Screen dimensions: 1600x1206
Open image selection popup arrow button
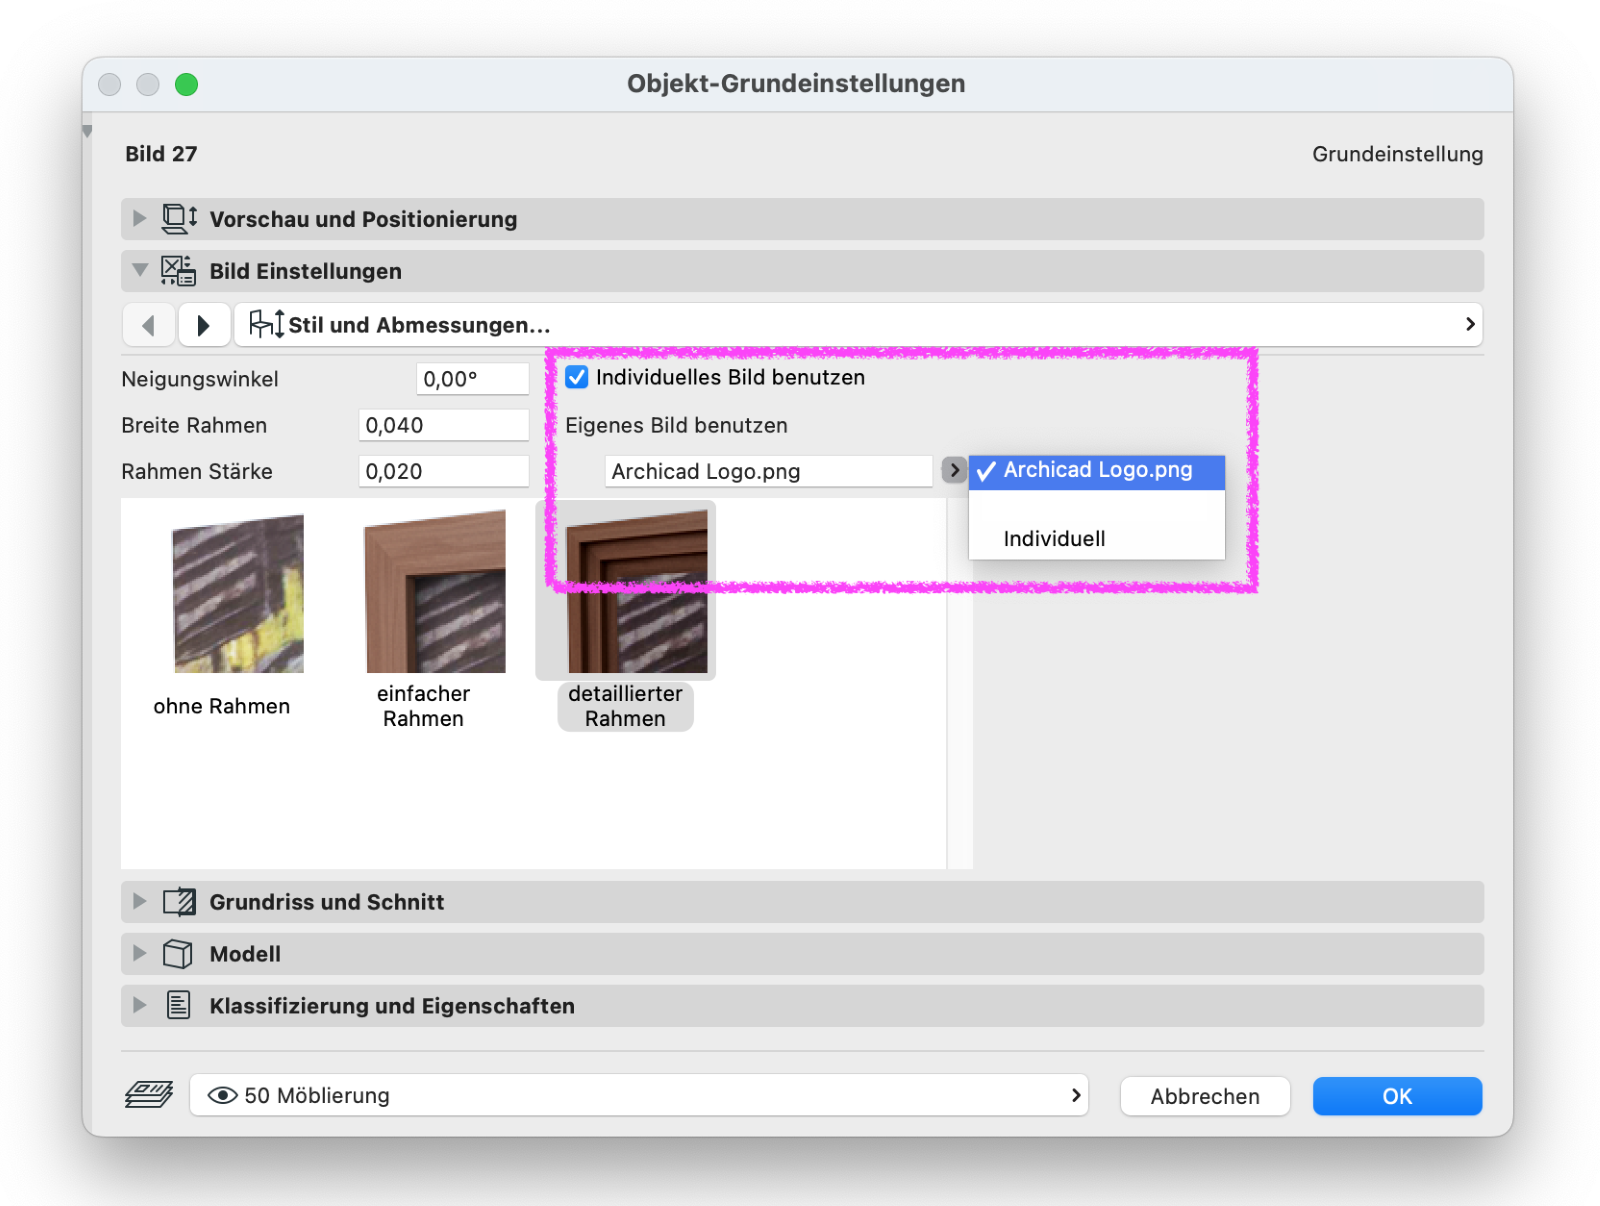coord(954,470)
